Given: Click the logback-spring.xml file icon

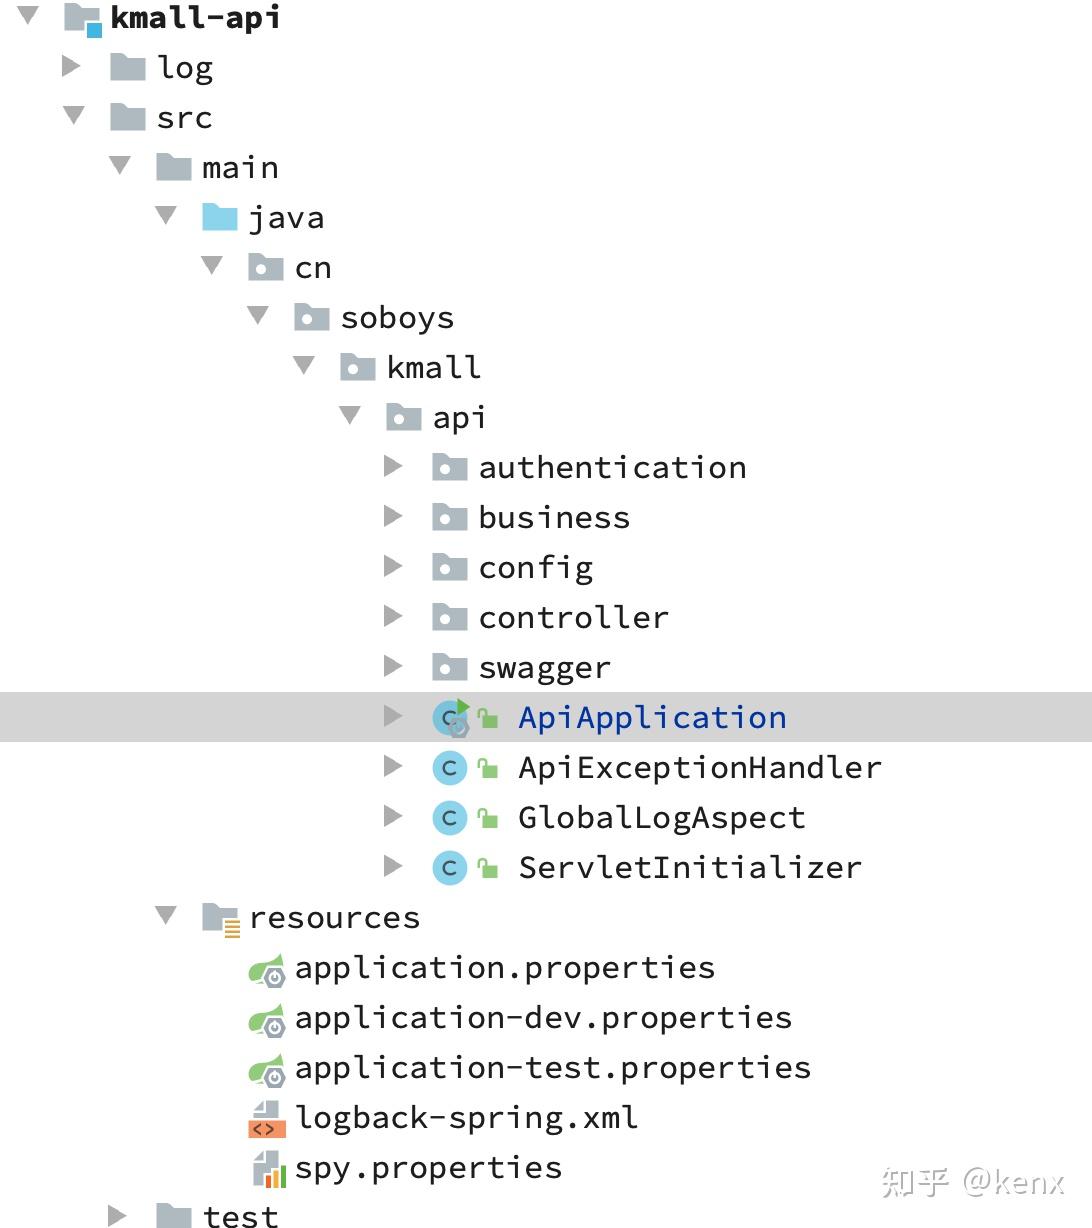Looking at the screenshot, I should (x=265, y=1117).
